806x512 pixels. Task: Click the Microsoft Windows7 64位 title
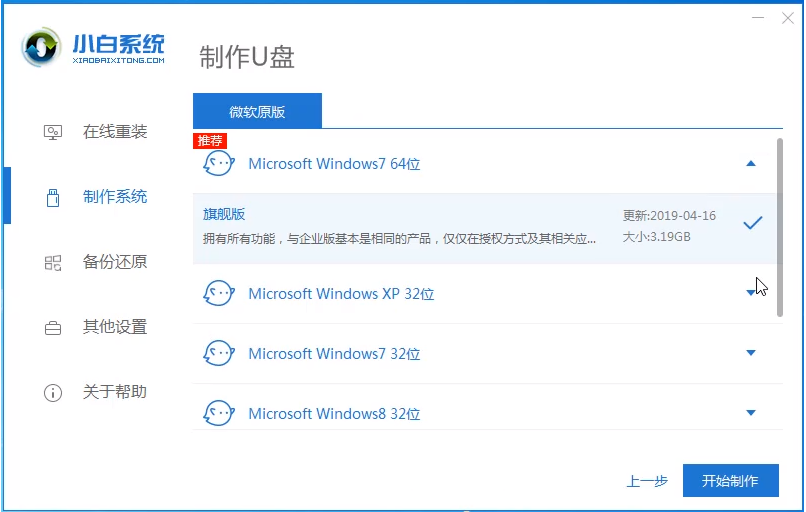coord(334,164)
